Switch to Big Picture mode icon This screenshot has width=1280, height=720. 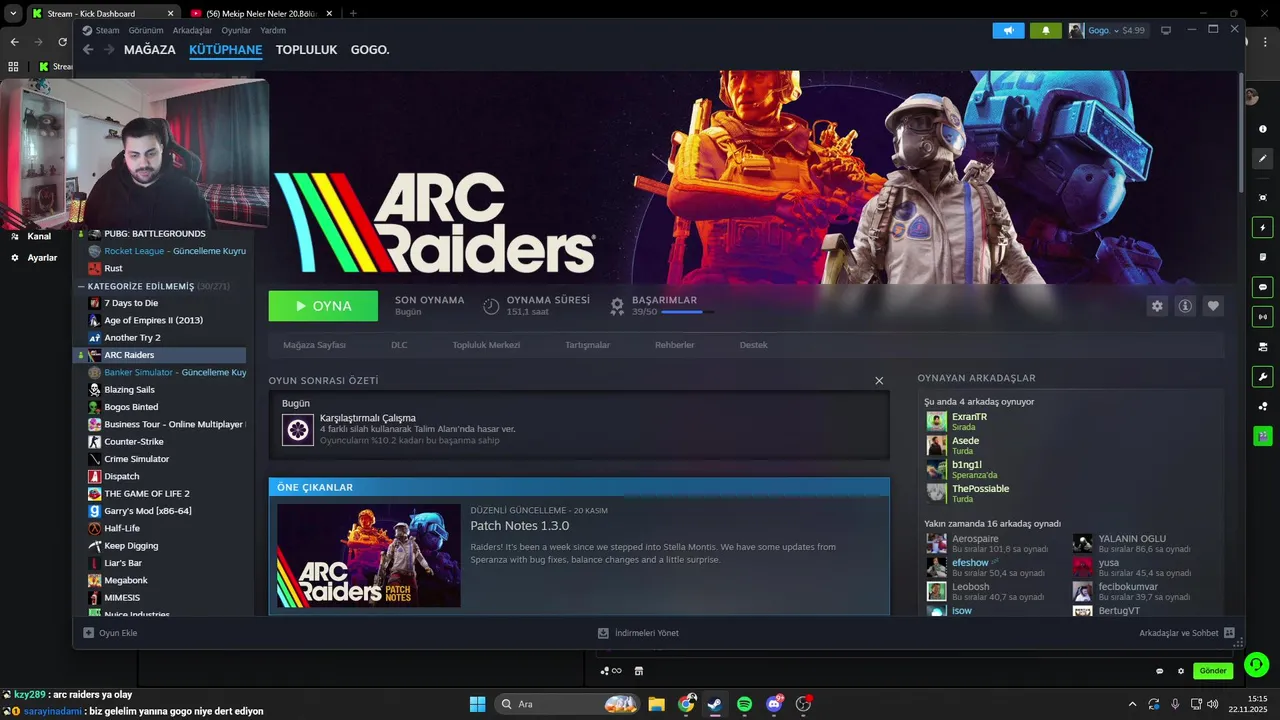click(1166, 30)
